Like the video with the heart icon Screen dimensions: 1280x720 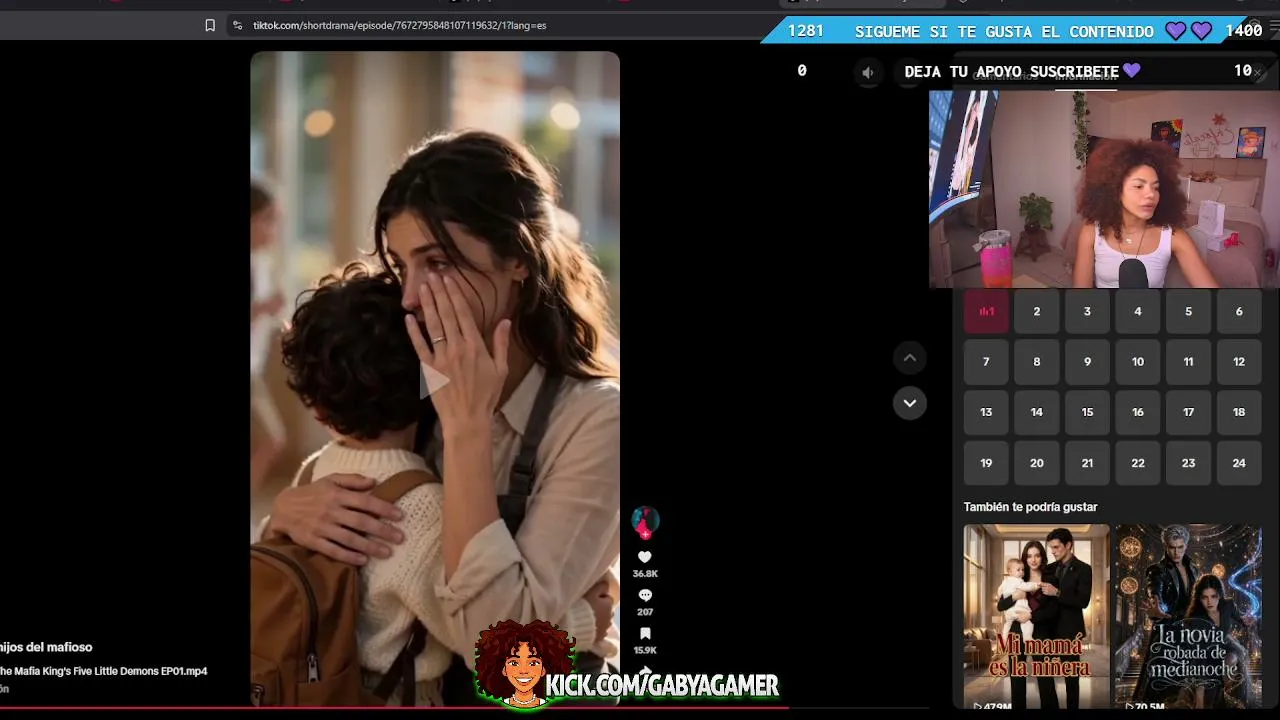(645, 557)
